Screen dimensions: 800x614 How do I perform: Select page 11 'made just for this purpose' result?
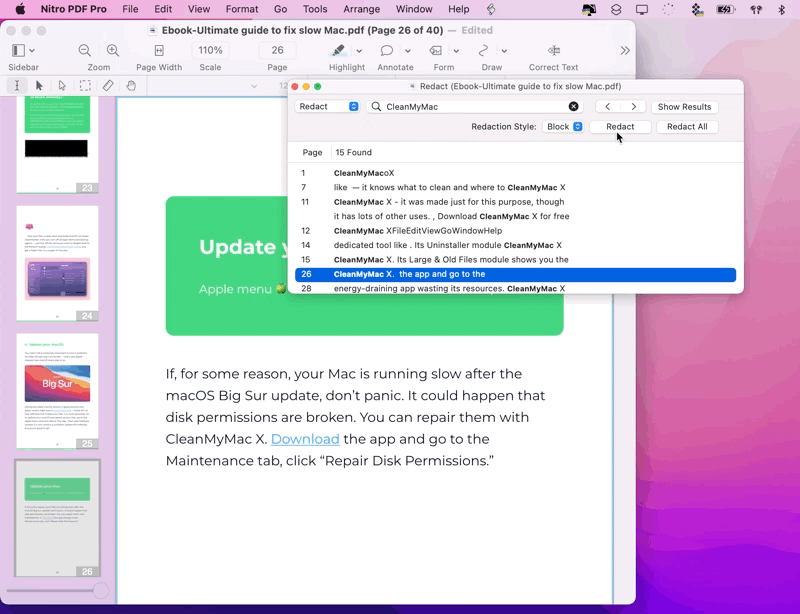(515, 202)
